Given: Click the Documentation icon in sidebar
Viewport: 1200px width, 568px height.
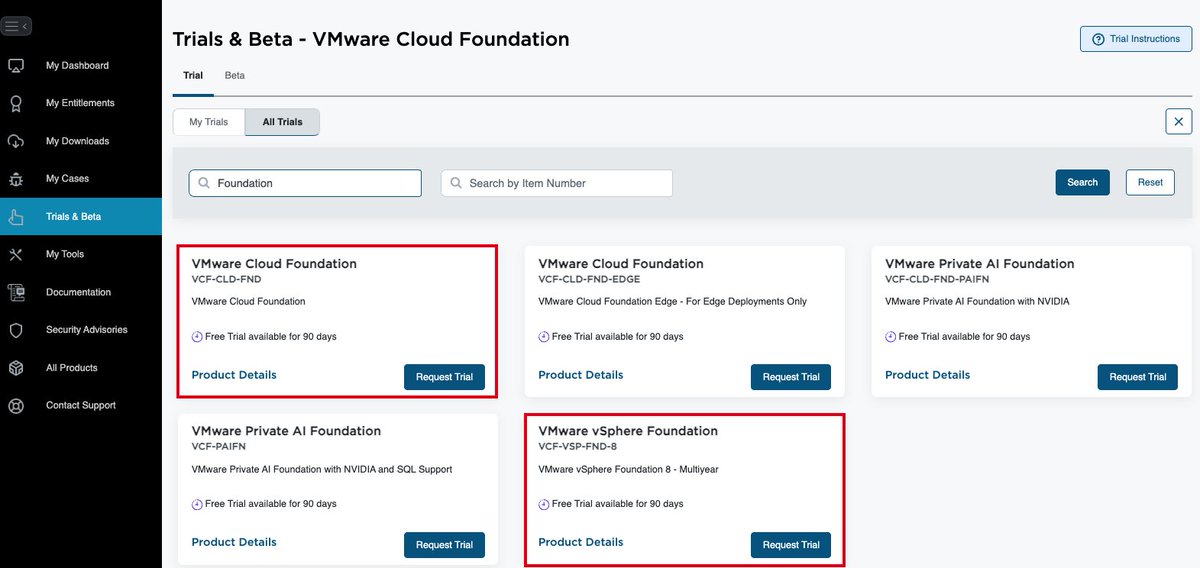Looking at the screenshot, I should [16, 292].
